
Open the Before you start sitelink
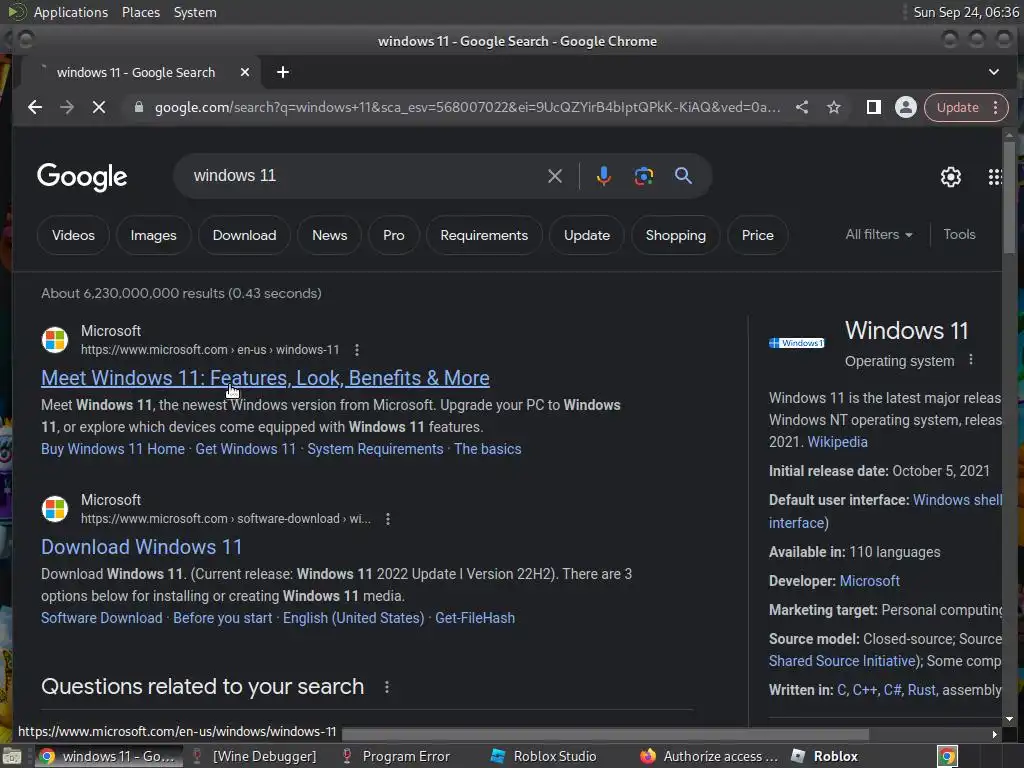tap(223, 618)
